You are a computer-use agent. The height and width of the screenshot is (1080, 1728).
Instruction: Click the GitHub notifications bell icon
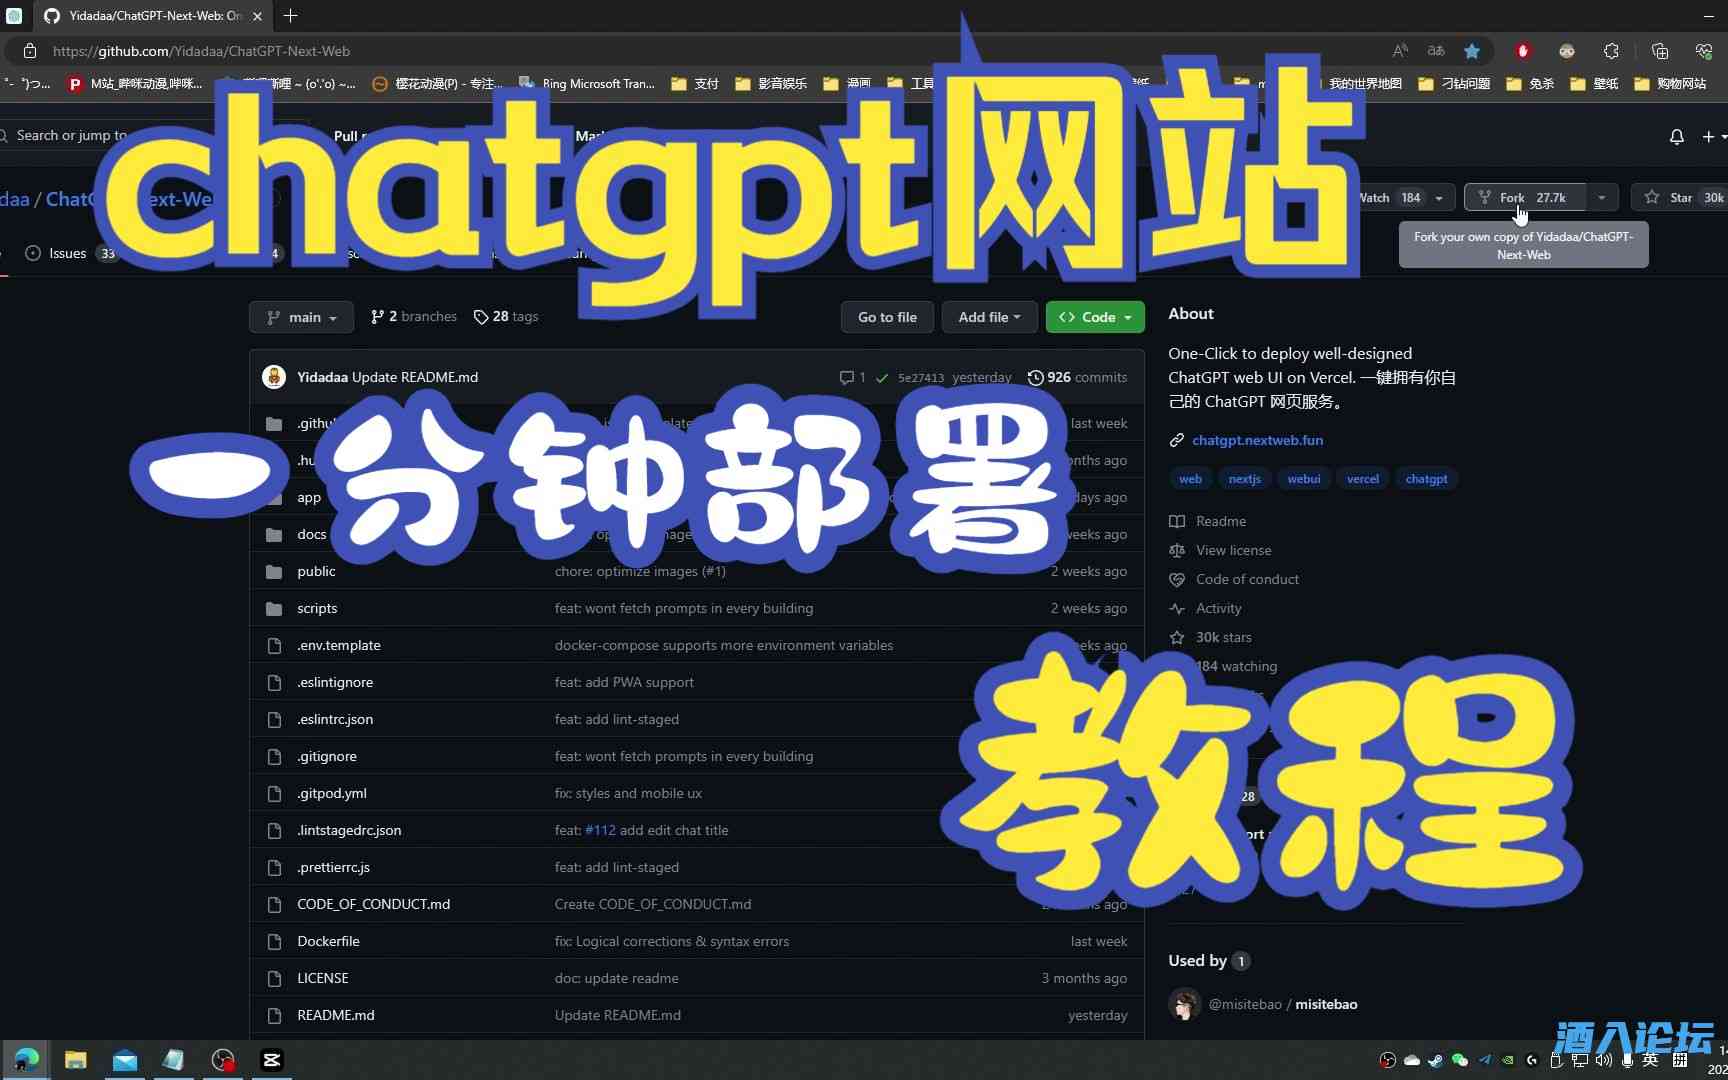click(x=1677, y=136)
